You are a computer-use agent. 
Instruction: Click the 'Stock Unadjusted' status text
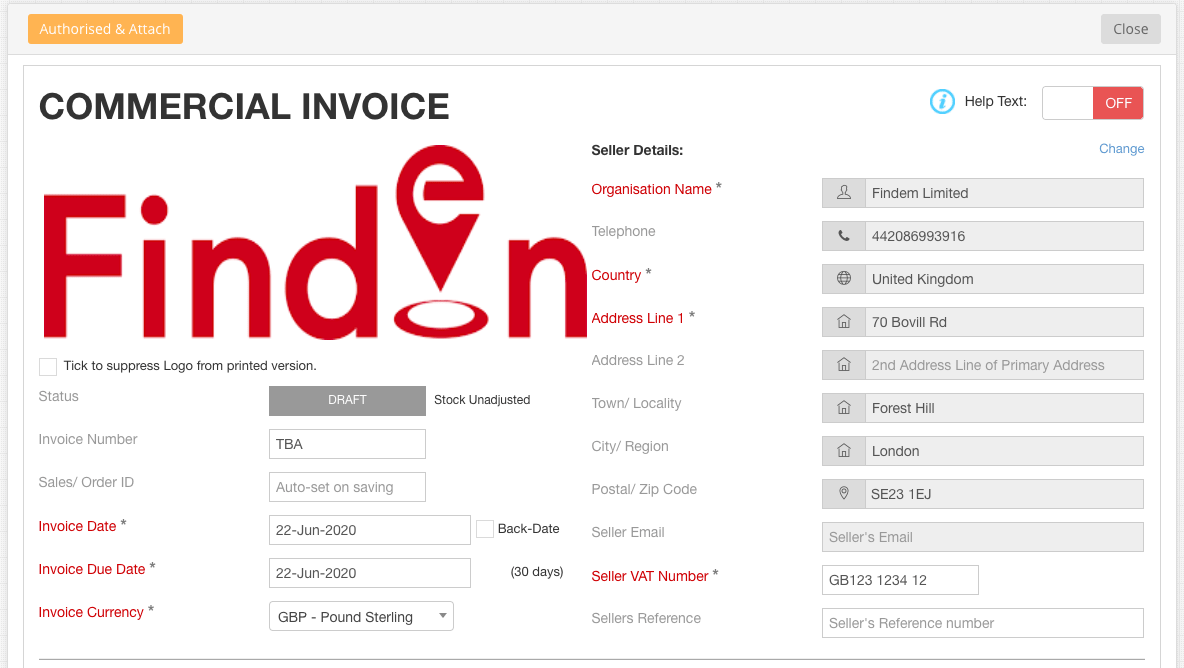482,400
